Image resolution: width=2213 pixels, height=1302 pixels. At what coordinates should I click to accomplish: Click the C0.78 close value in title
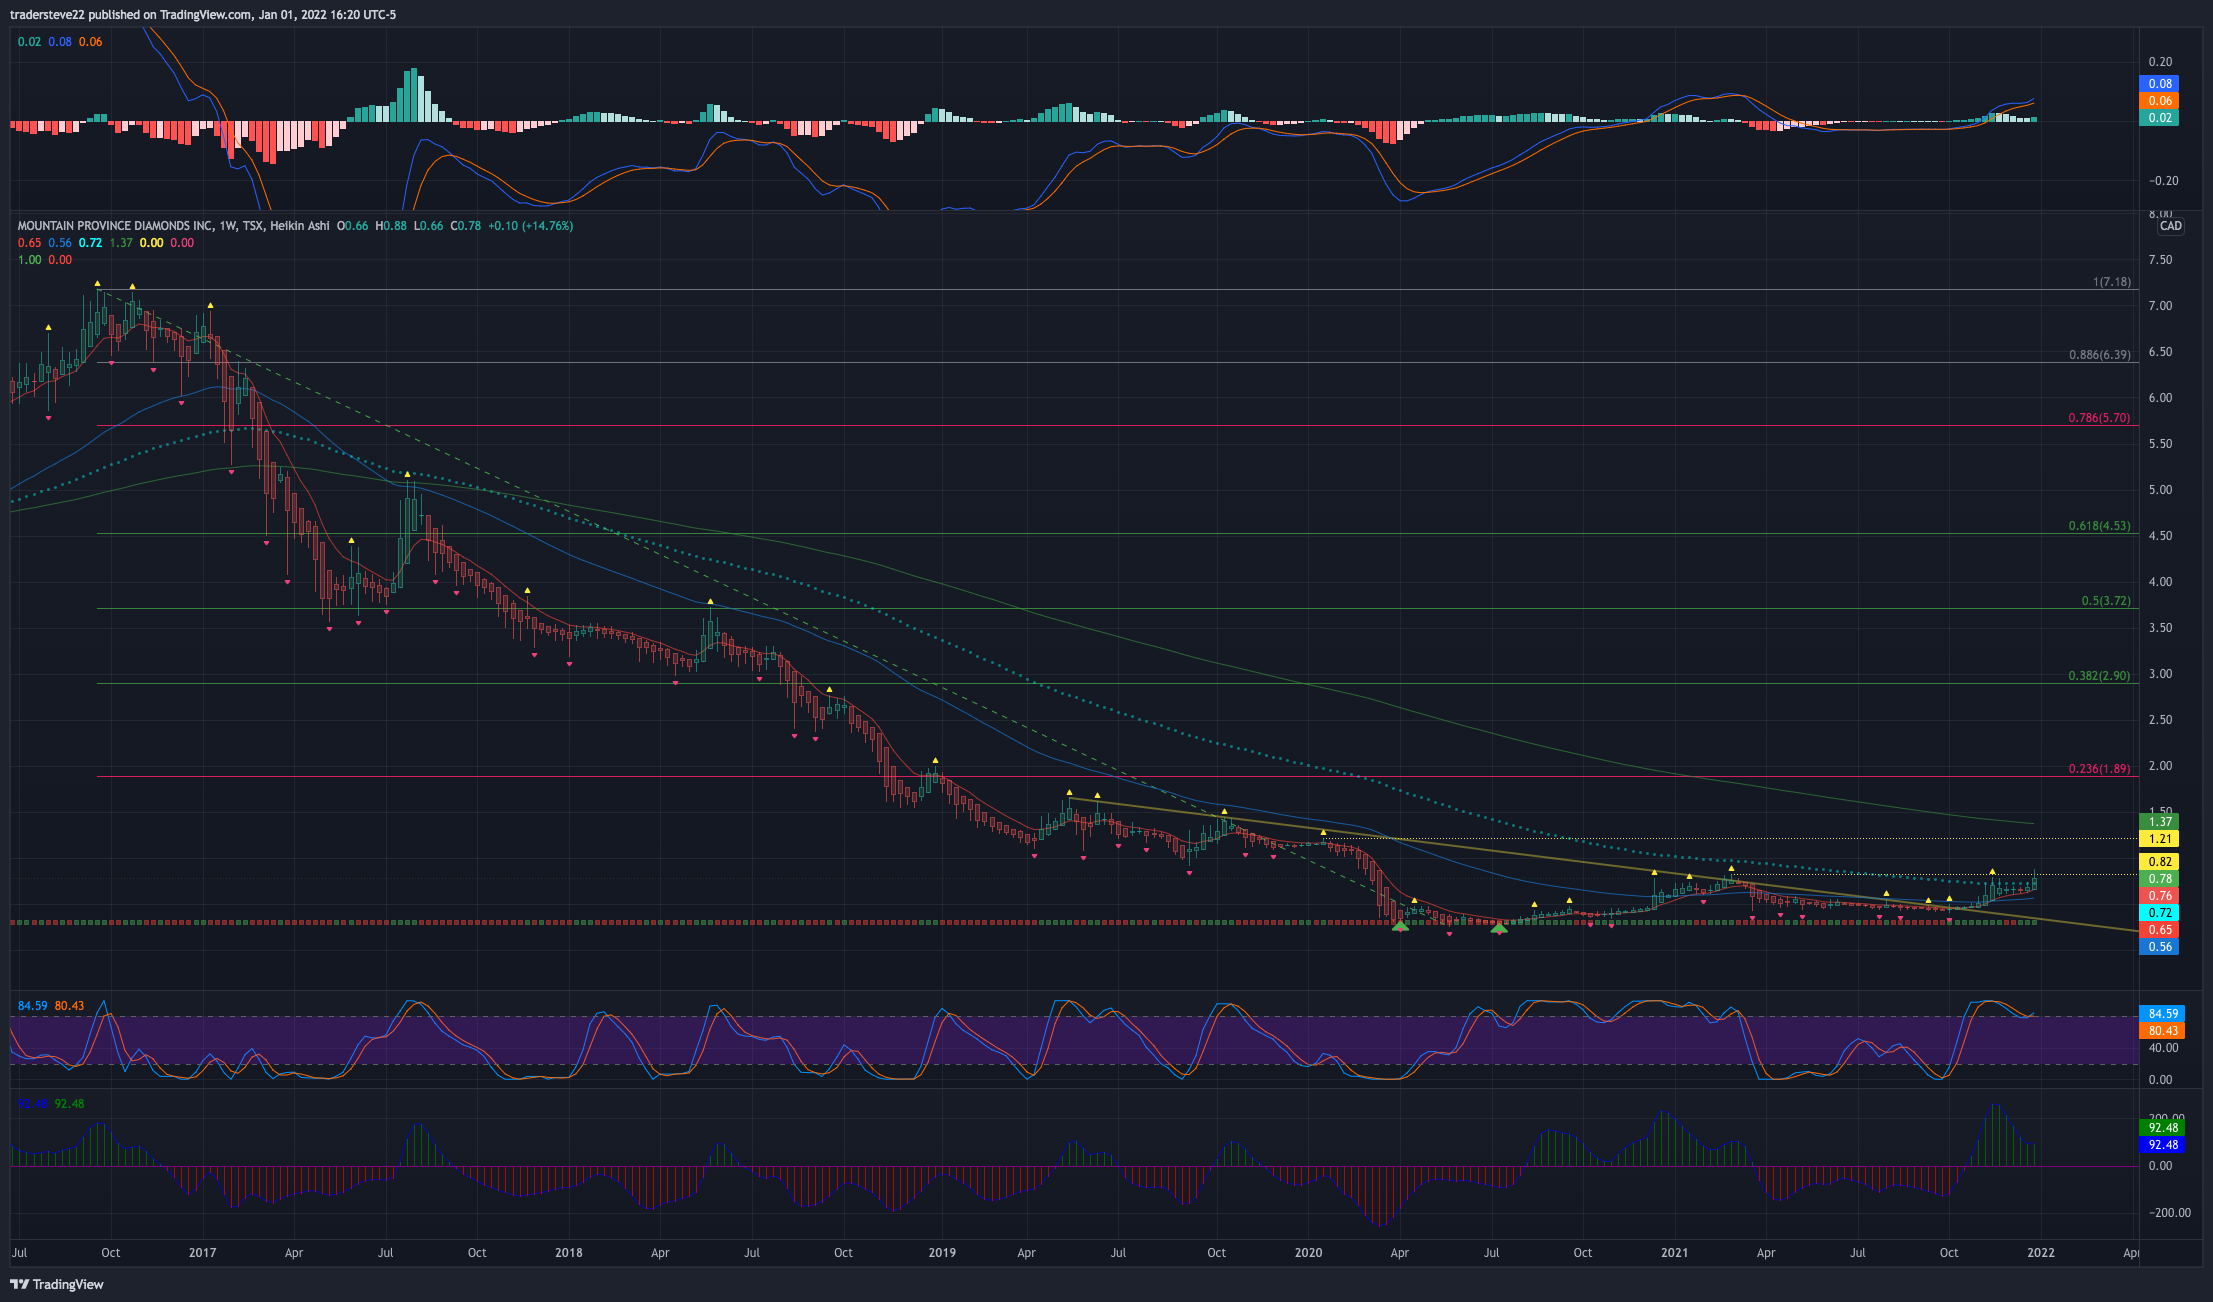[466, 226]
